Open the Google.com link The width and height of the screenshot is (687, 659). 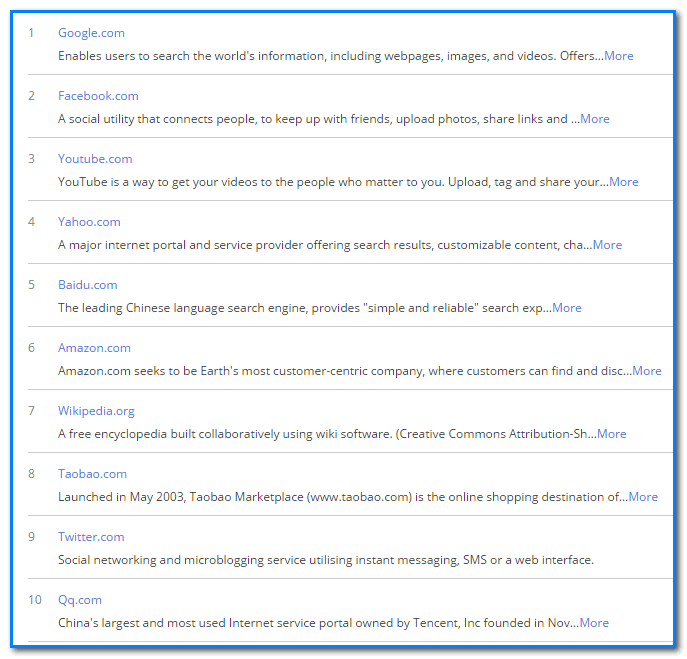pos(91,33)
